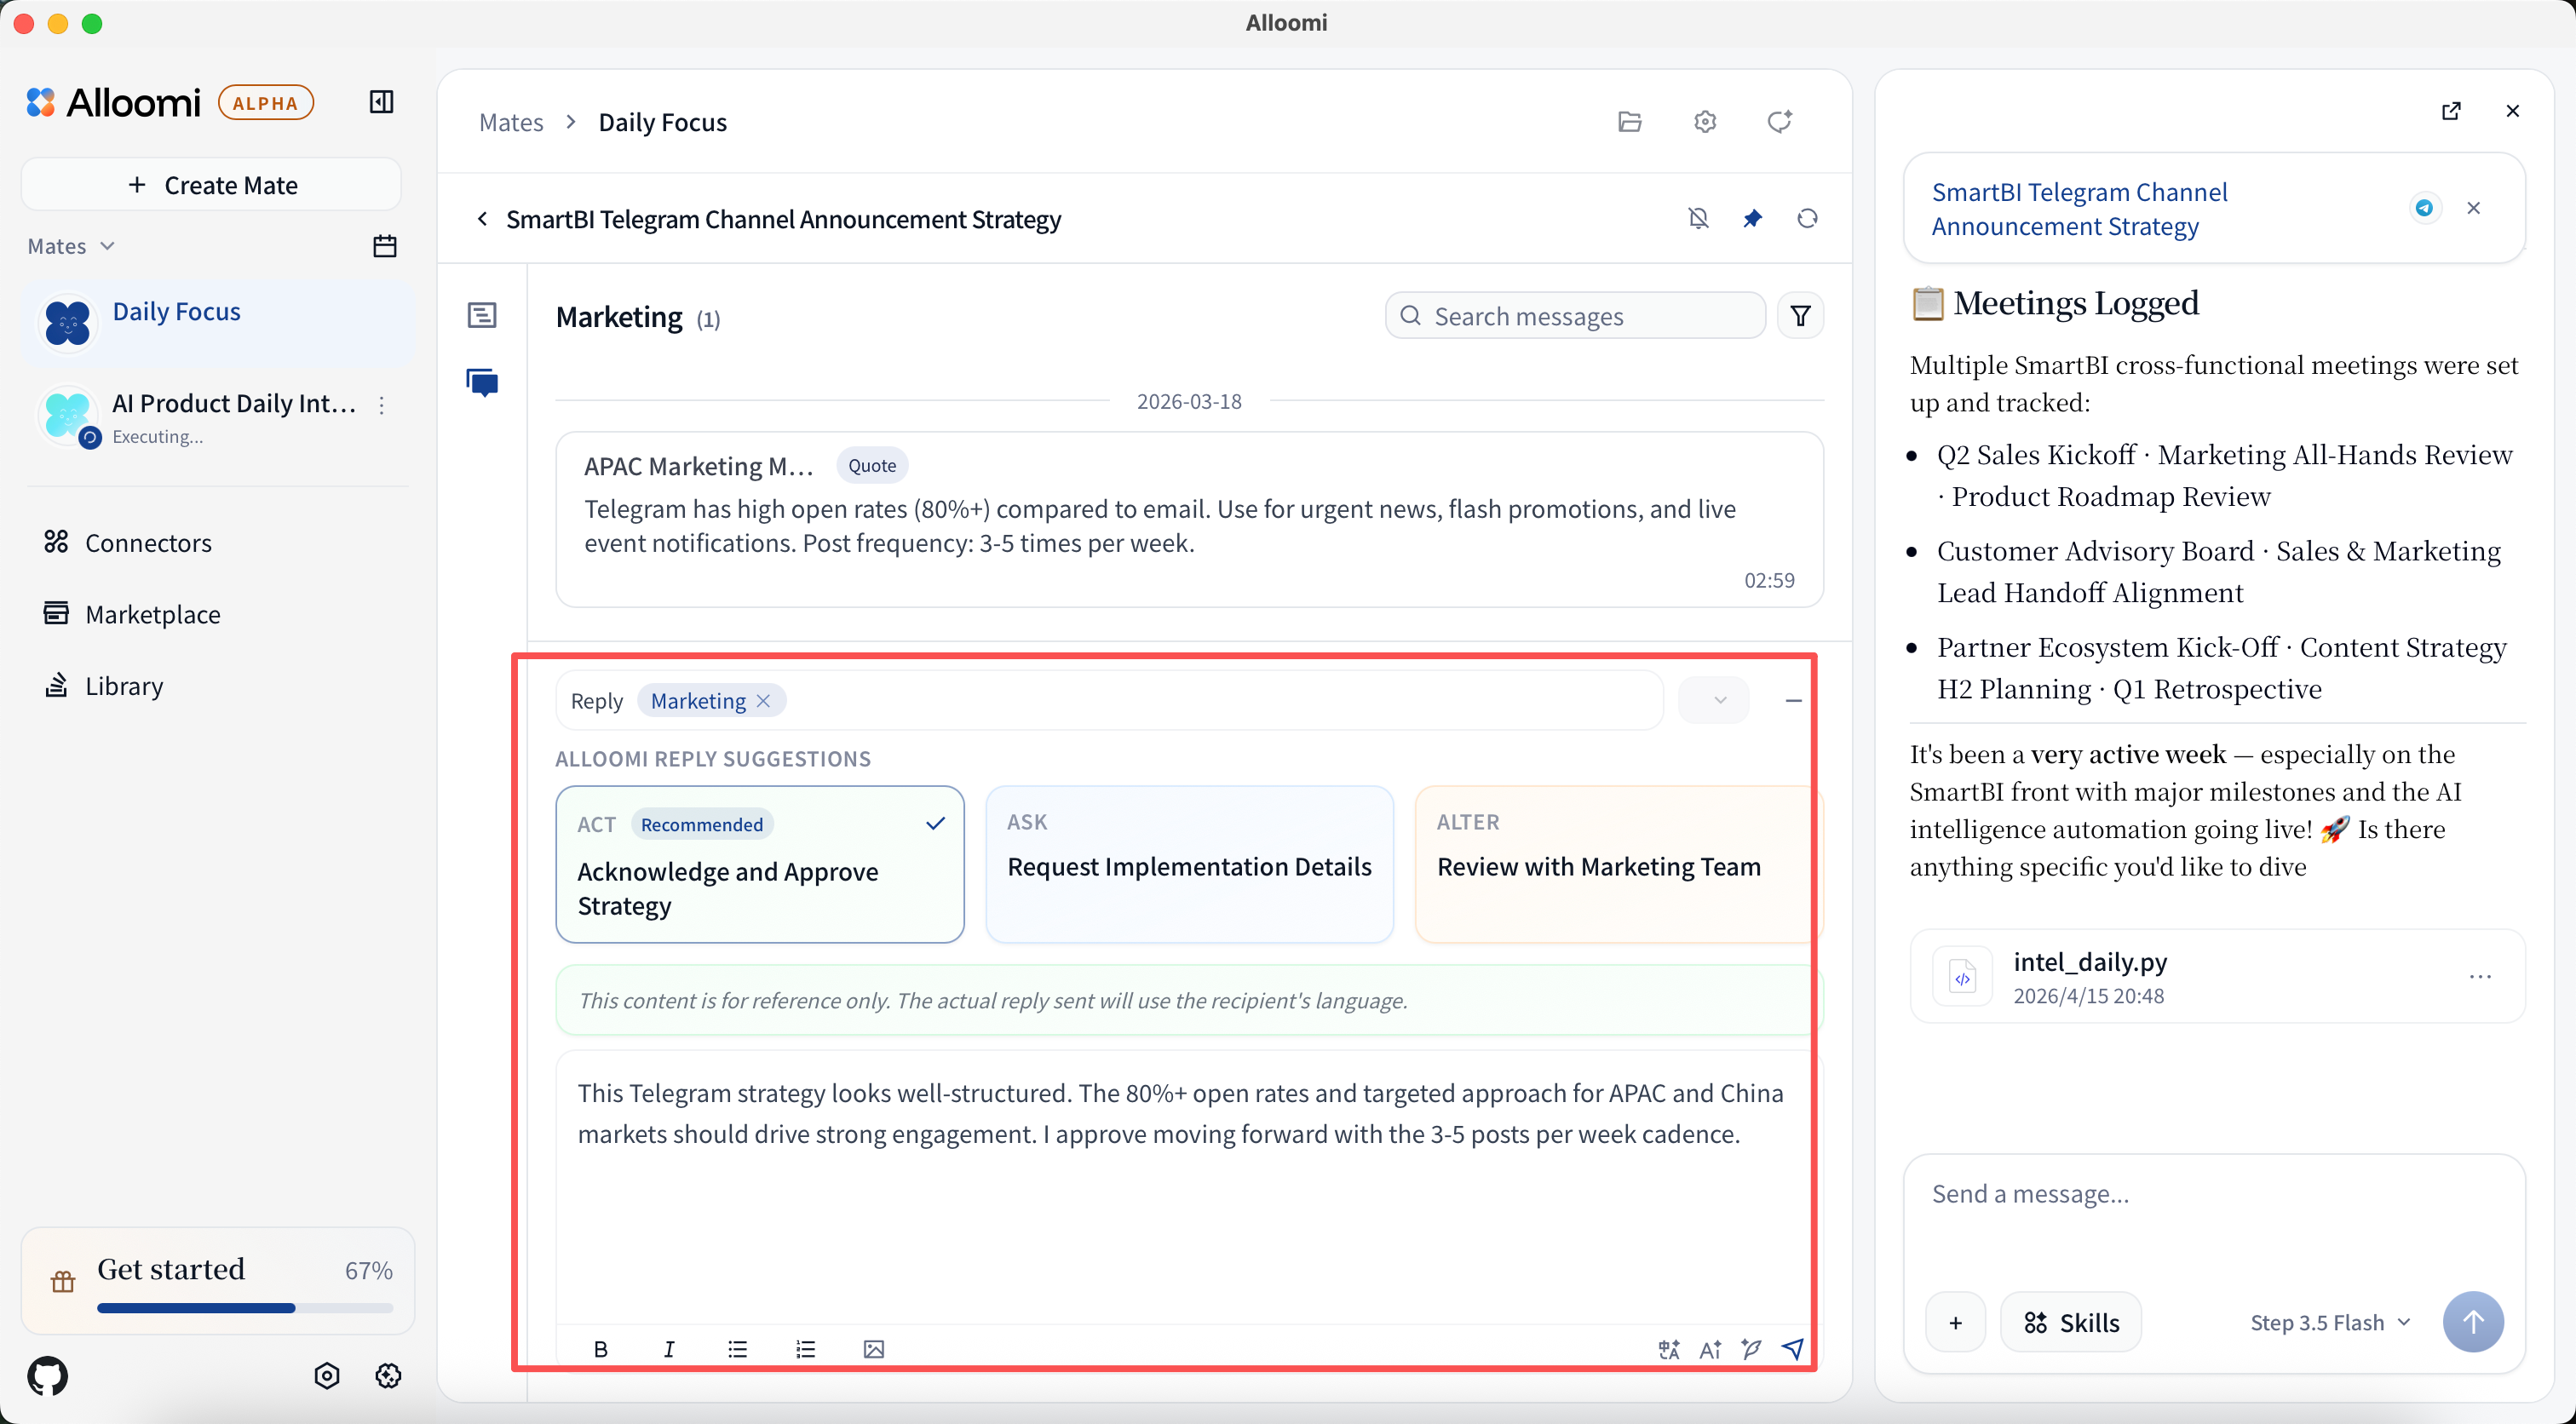Toggle bold formatting in the reply editor
The width and height of the screenshot is (2576, 1424).
pos(600,1349)
